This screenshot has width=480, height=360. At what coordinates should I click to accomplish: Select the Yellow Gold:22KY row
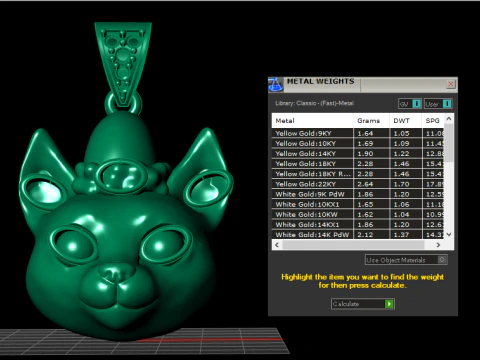358,184
